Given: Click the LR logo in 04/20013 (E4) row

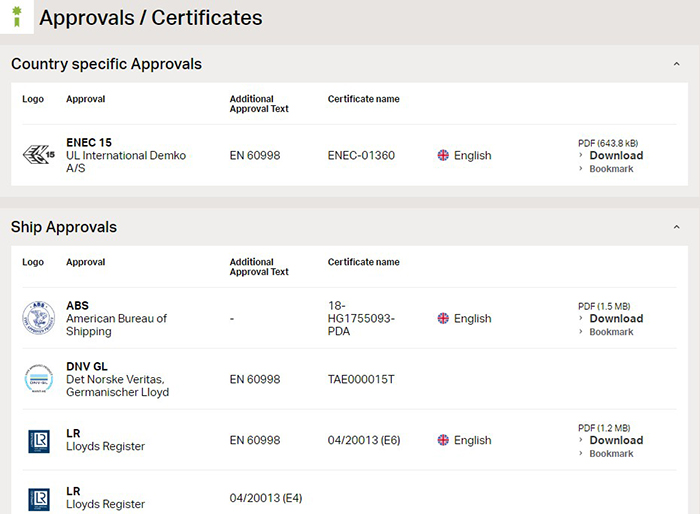Looking at the screenshot, I should point(39,499).
